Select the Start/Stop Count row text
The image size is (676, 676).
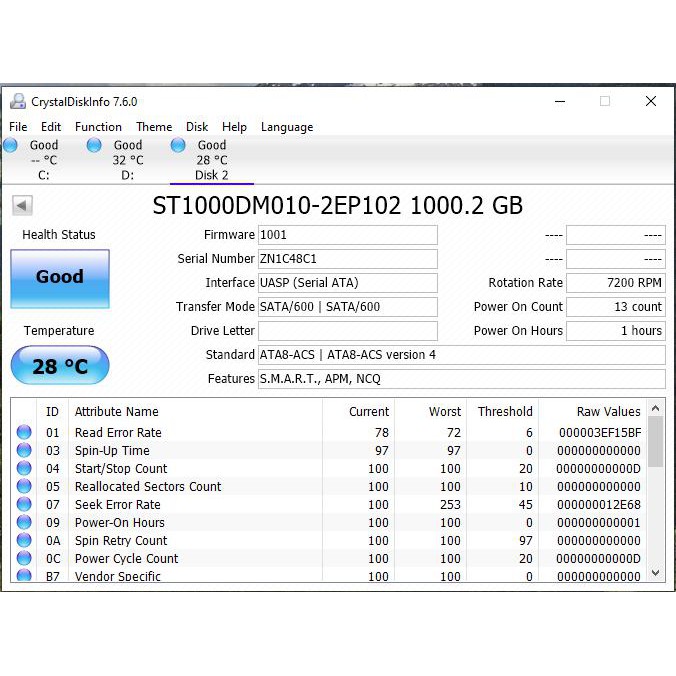[121, 469]
